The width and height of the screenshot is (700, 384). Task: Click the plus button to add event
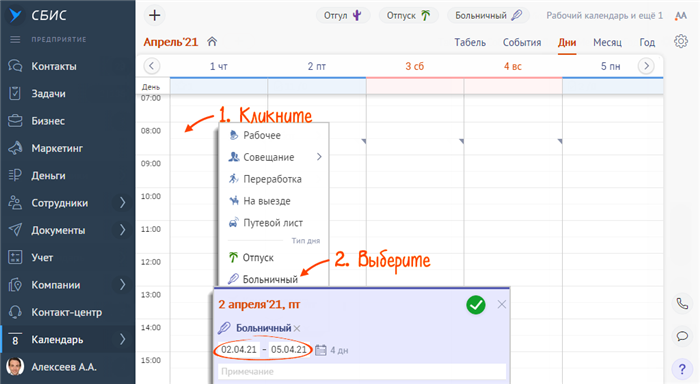pyautogui.click(x=154, y=16)
